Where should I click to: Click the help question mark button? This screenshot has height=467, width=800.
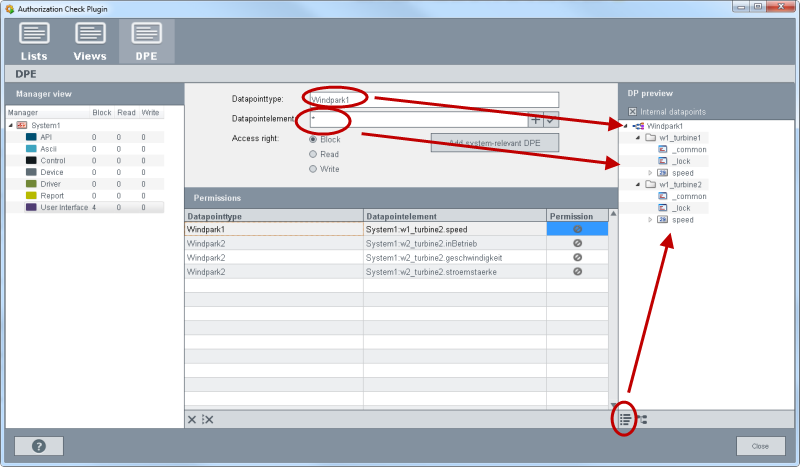tap(39, 446)
